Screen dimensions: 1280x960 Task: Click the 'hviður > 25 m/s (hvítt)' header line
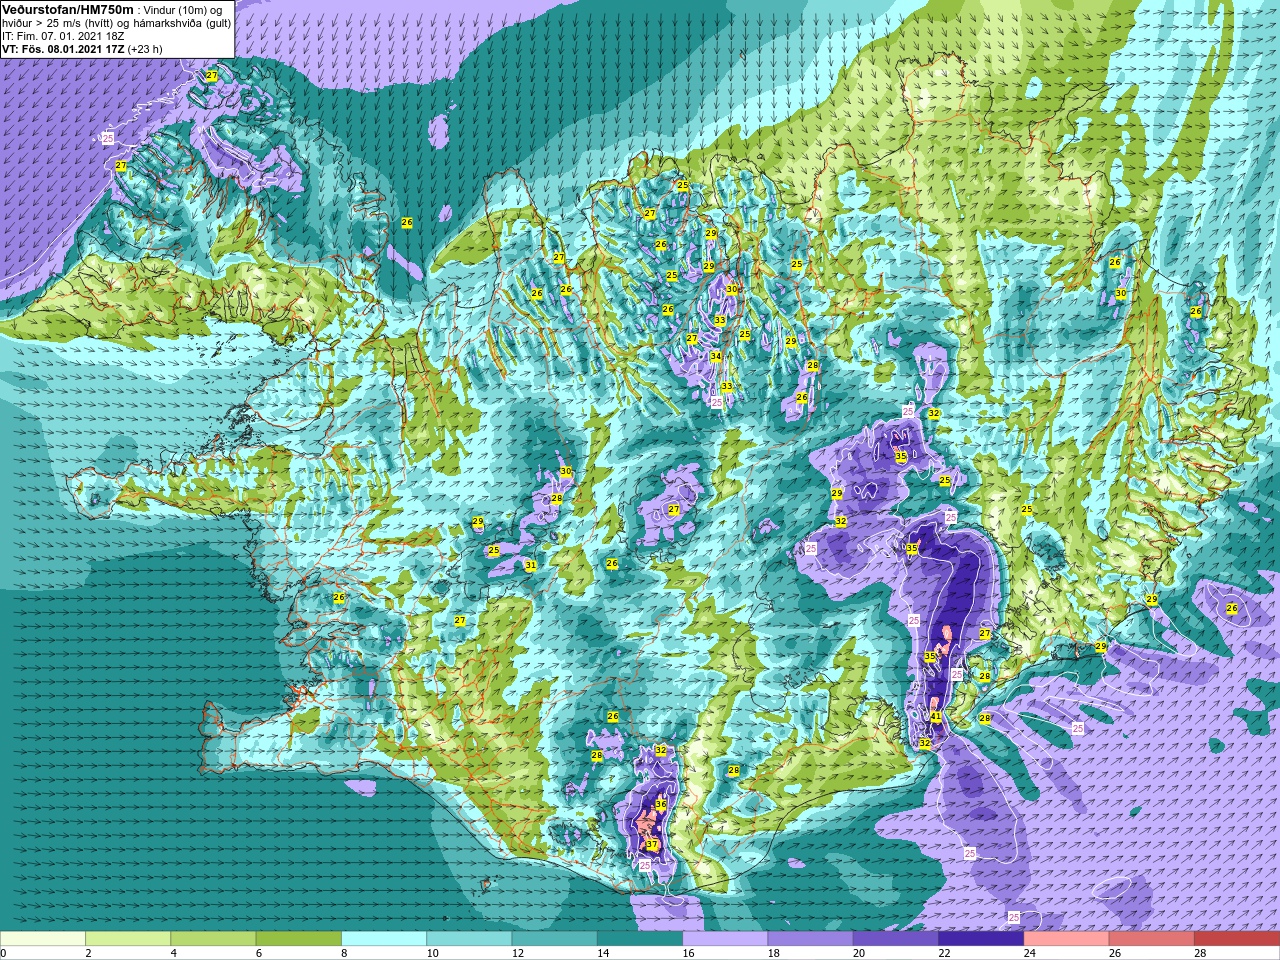pyautogui.click(x=117, y=23)
